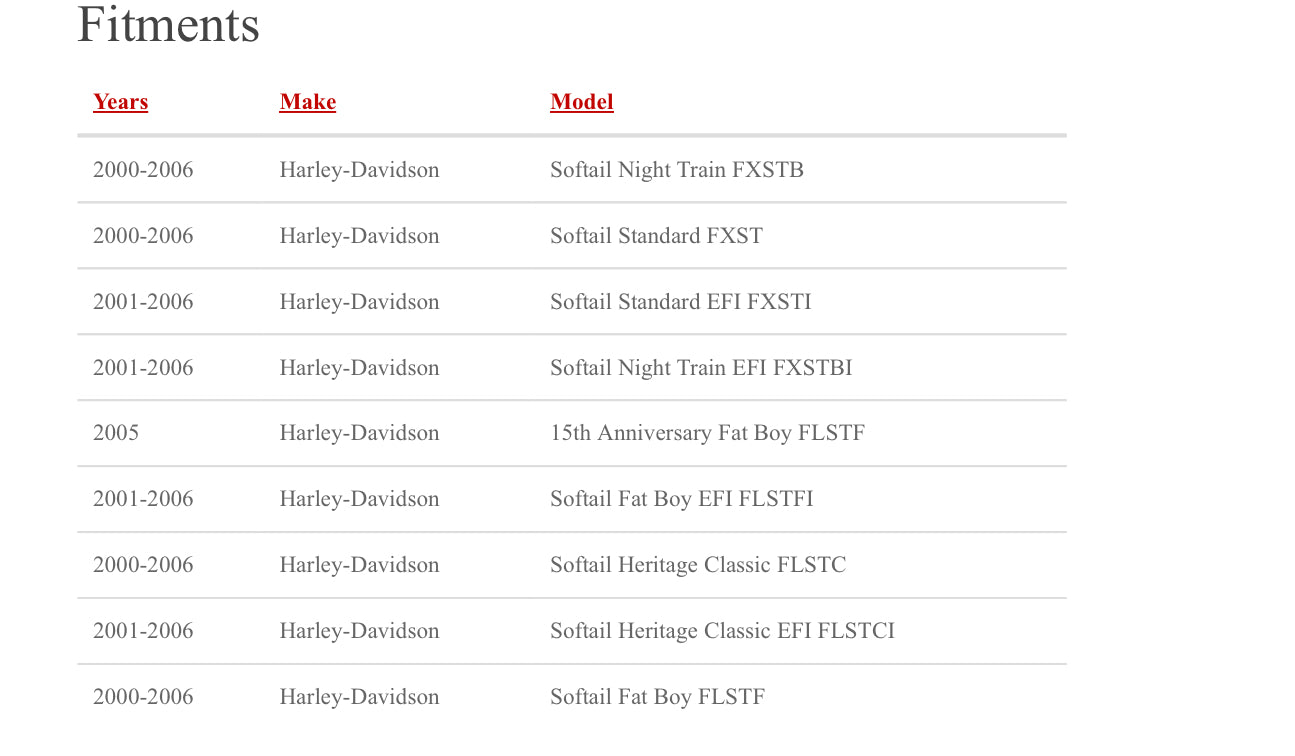Image resolution: width=1295 pixels, height=756 pixels.
Task: Click 2000-2006 year in Fat Boy FLSTF row
Action: (143, 697)
